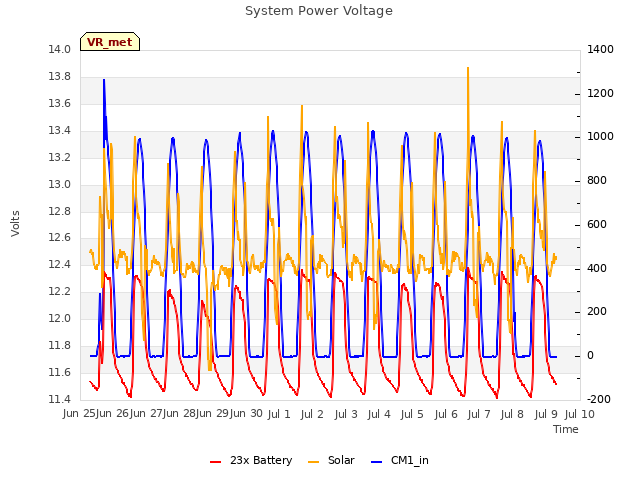Toggle the Solar legend entry
The width and height of the screenshot is (640, 480).
pos(331,460)
